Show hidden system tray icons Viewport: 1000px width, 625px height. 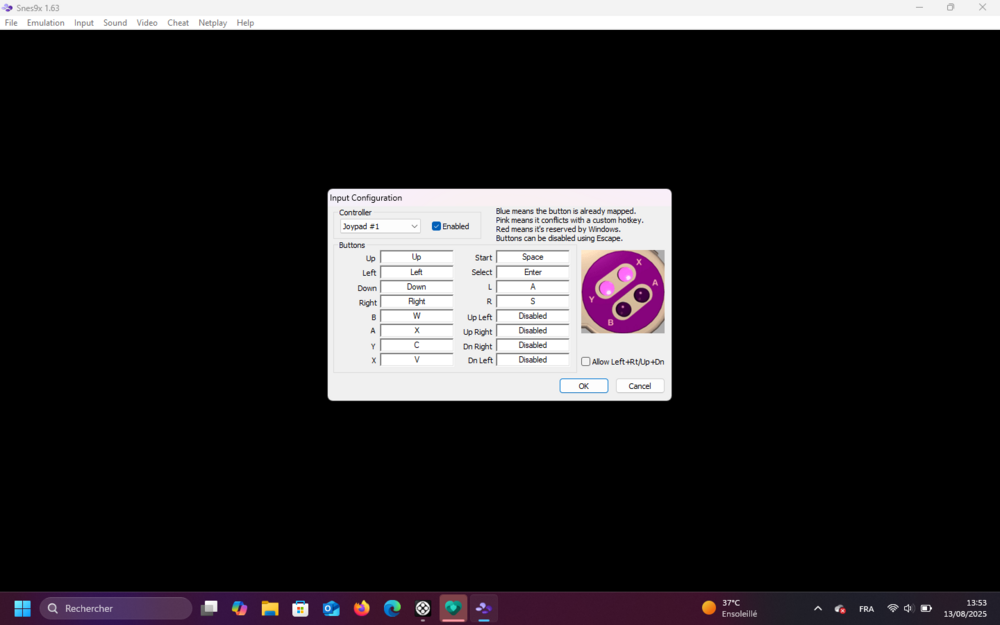tap(817, 608)
